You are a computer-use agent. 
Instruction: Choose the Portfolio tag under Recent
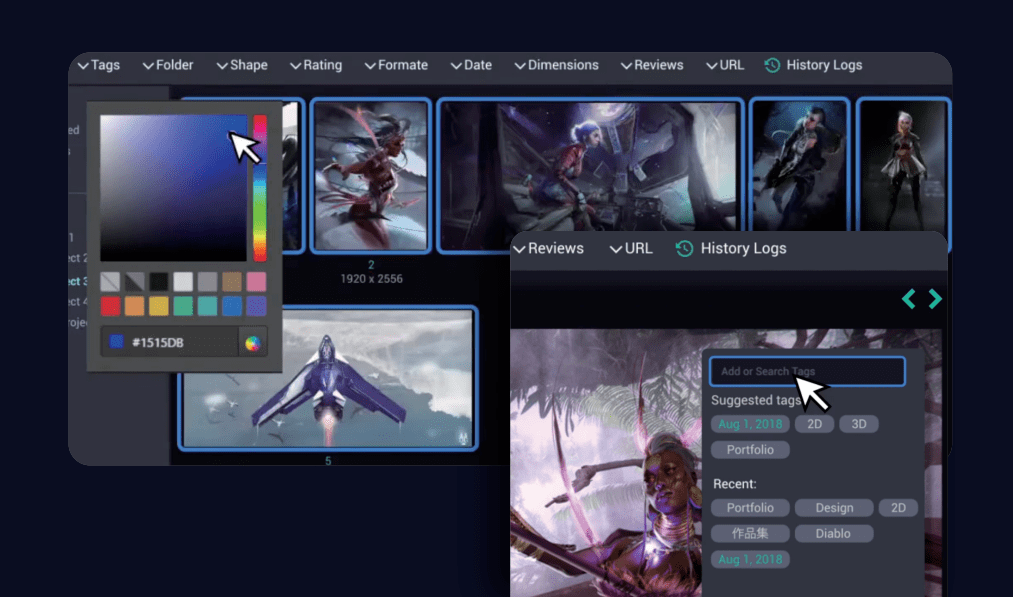750,508
